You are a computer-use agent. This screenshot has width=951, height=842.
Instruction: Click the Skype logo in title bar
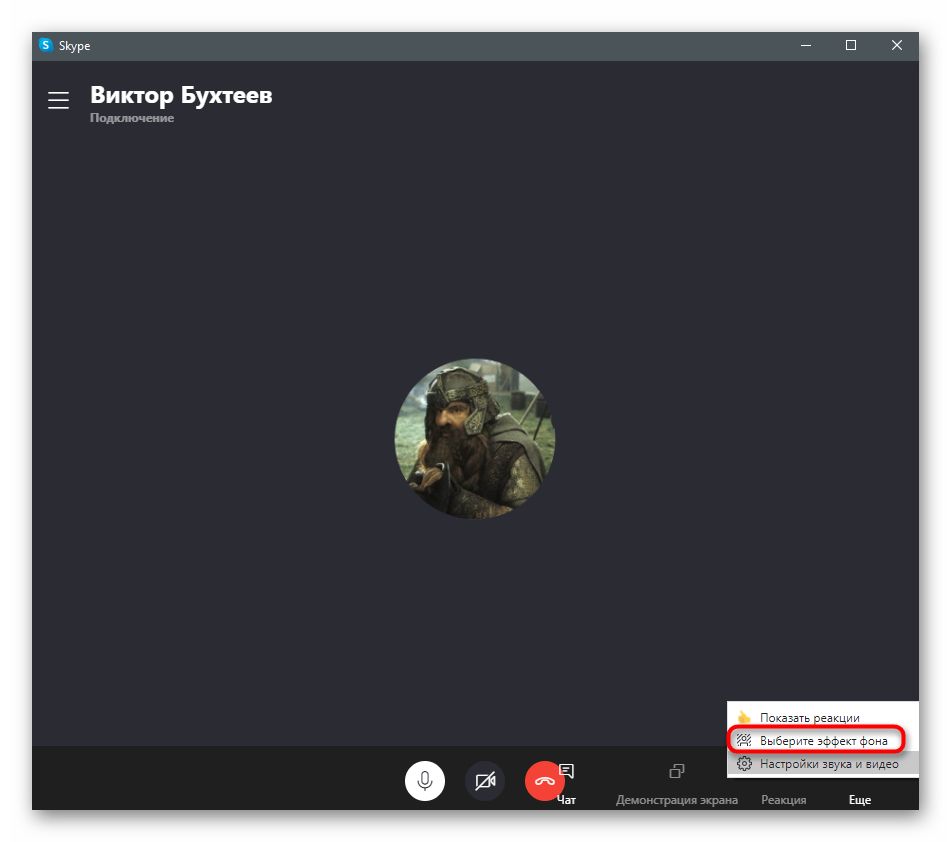[x=46, y=45]
